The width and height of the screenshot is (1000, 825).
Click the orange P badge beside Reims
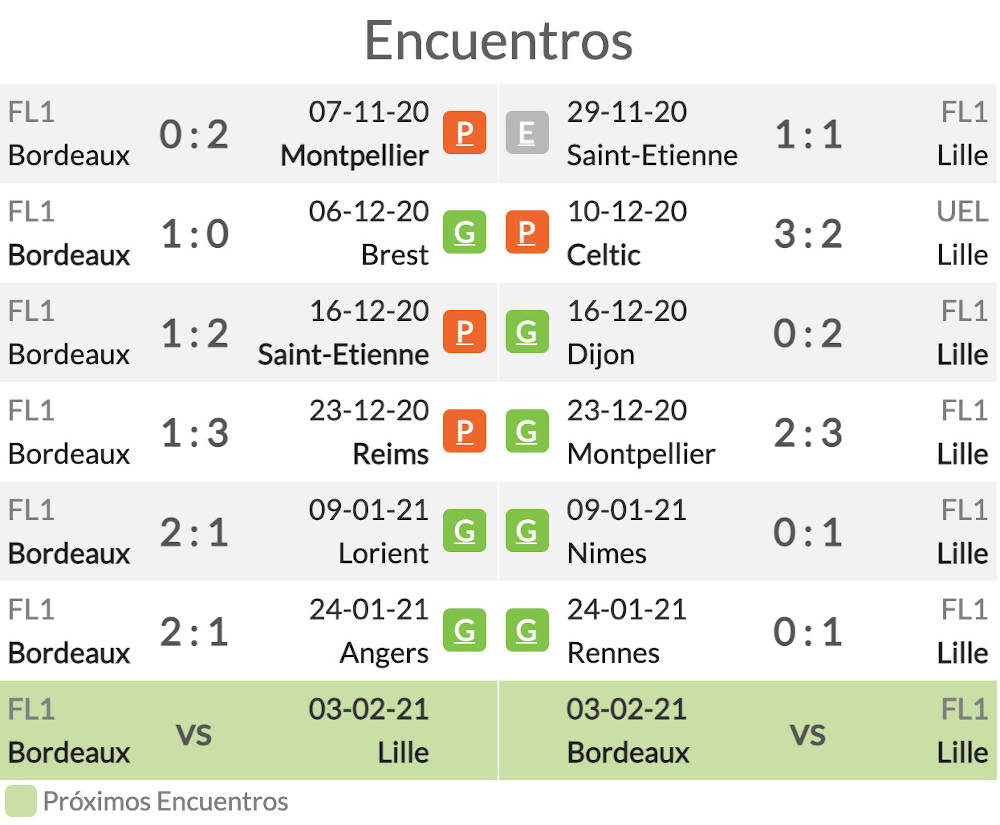(x=464, y=431)
